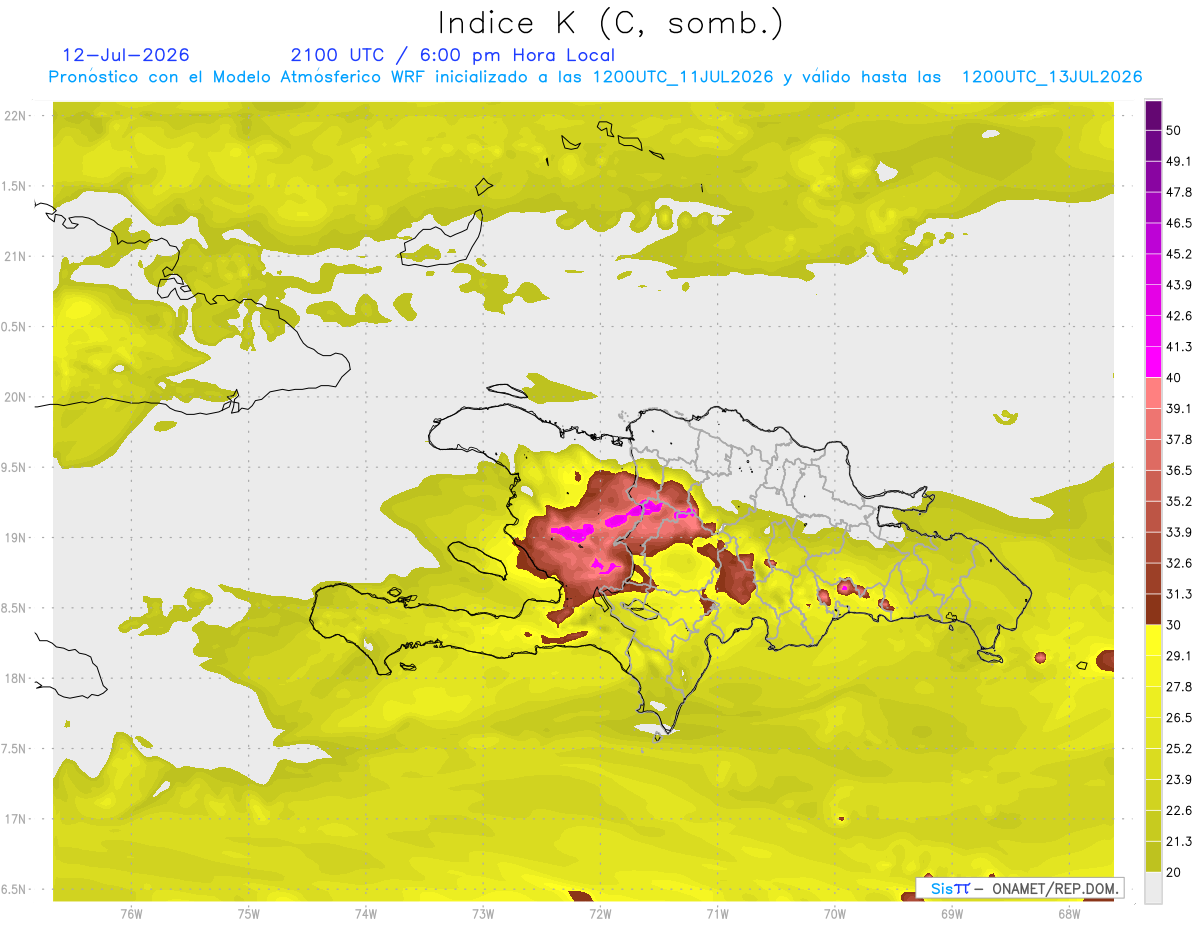Click the color scale value 32.6
The width and height of the screenshot is (1200, 927).
pos(1178,563)
